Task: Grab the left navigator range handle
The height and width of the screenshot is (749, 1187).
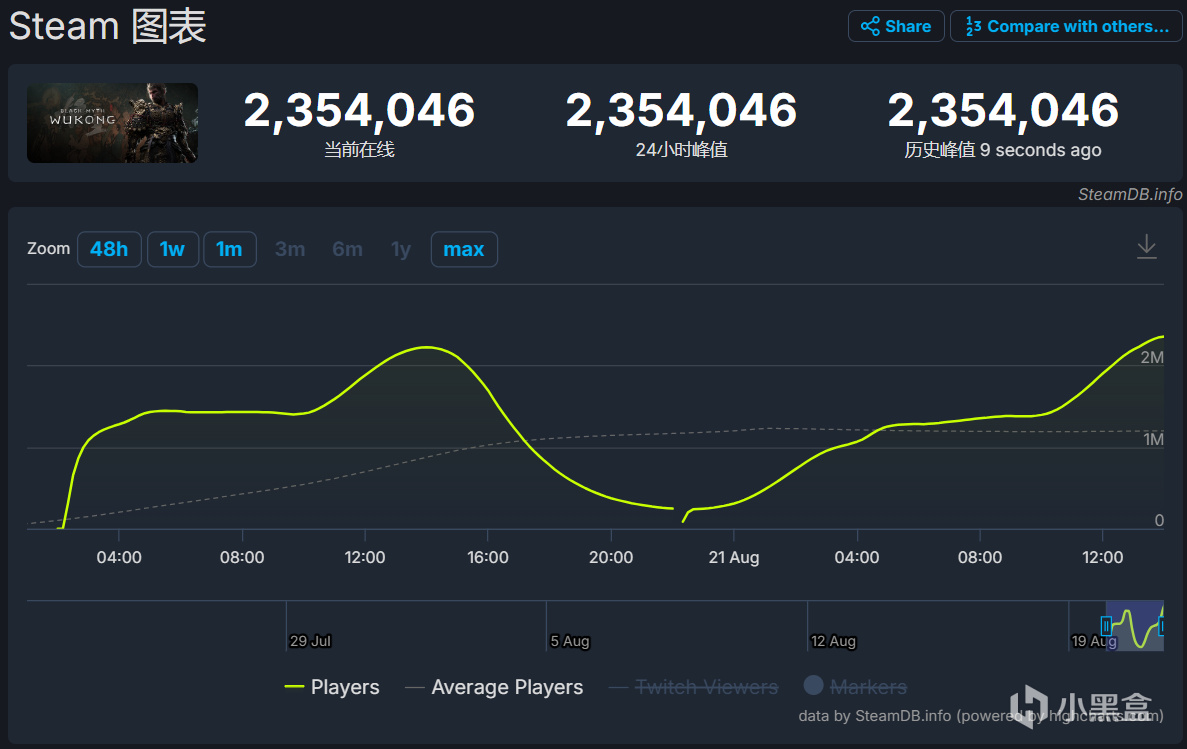Action: [x=1106, y=626]
